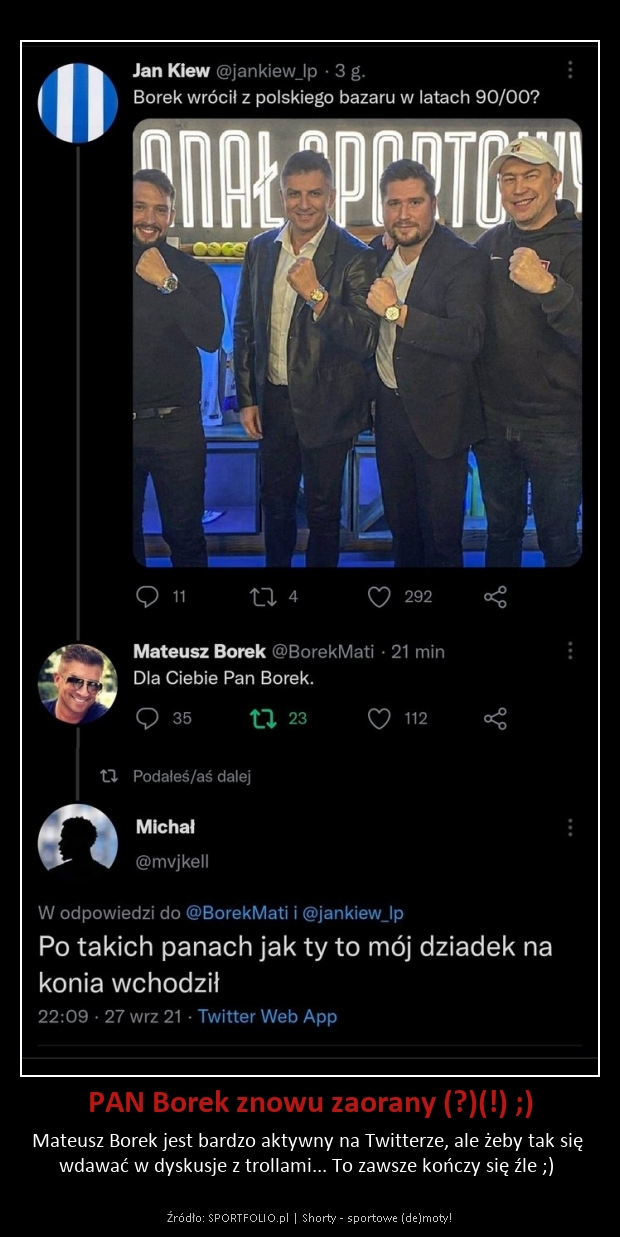Undo green retweet showing 23 on Borek's tweet
This screenshot has height=1237, width=620.
(263, 718)
